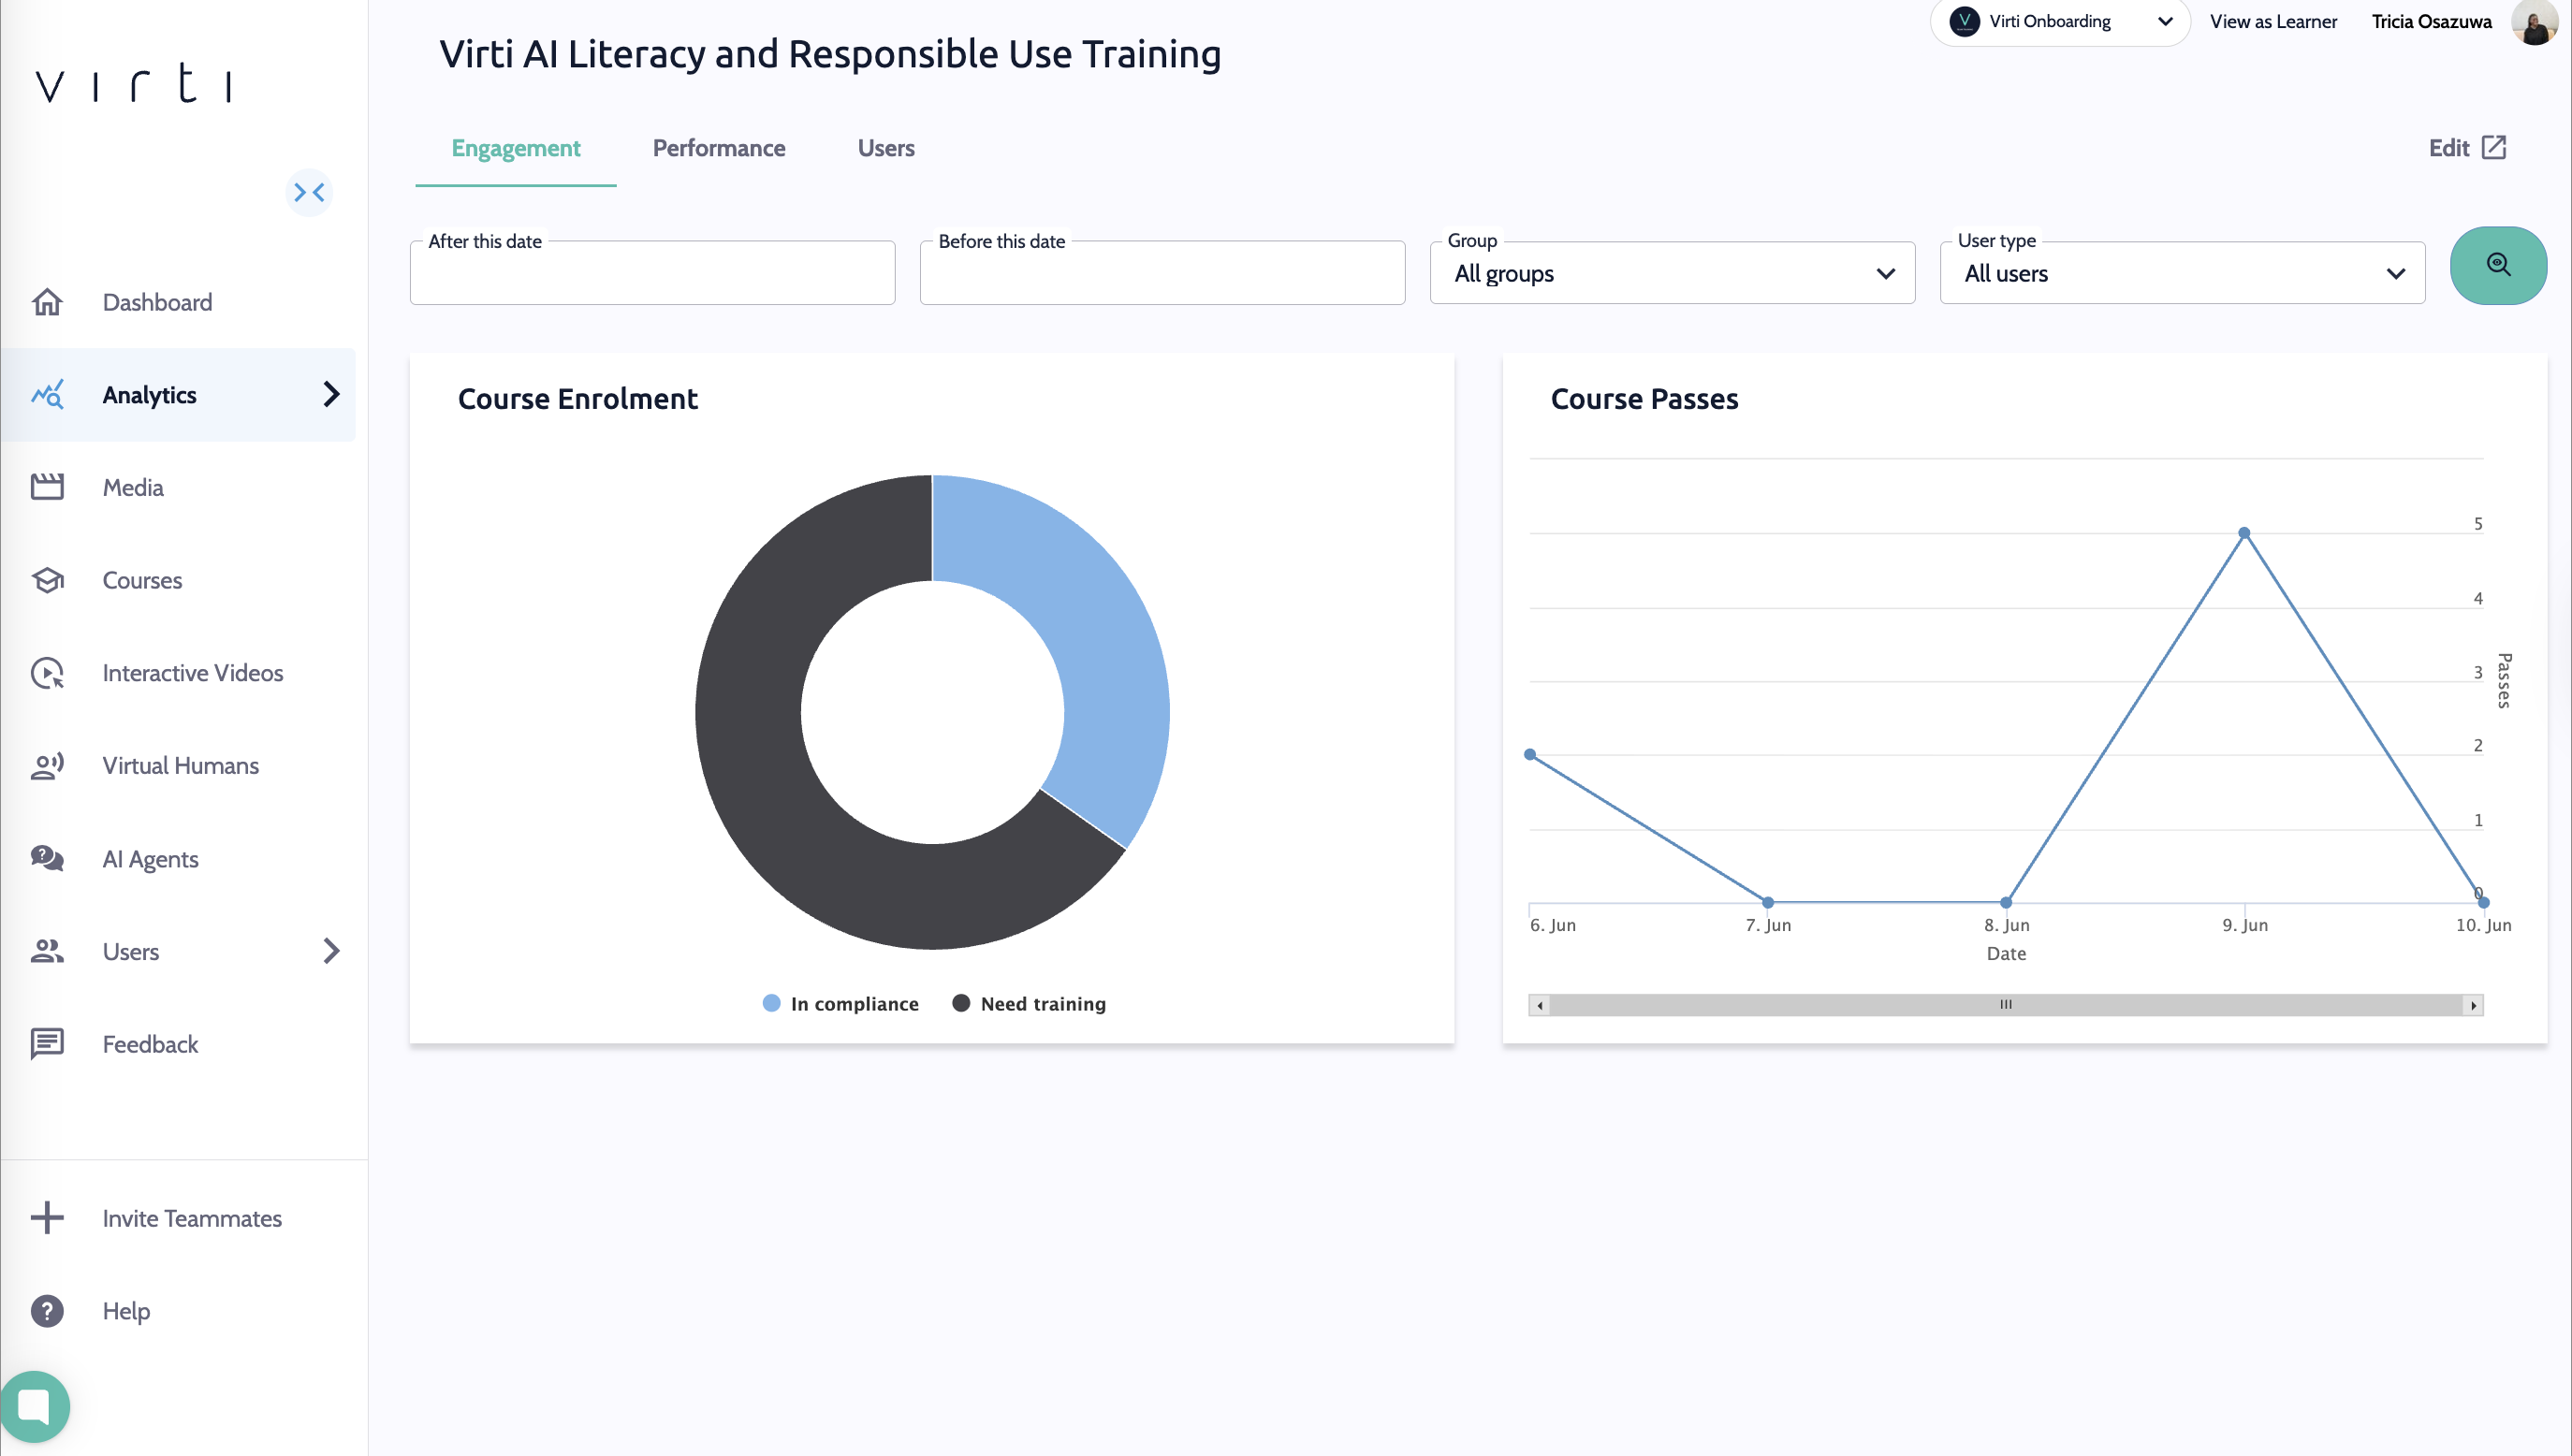Viewport: 2572px width, 1456px height.
Task: Click the Dashboard home icon
Action: pos(47,302)
